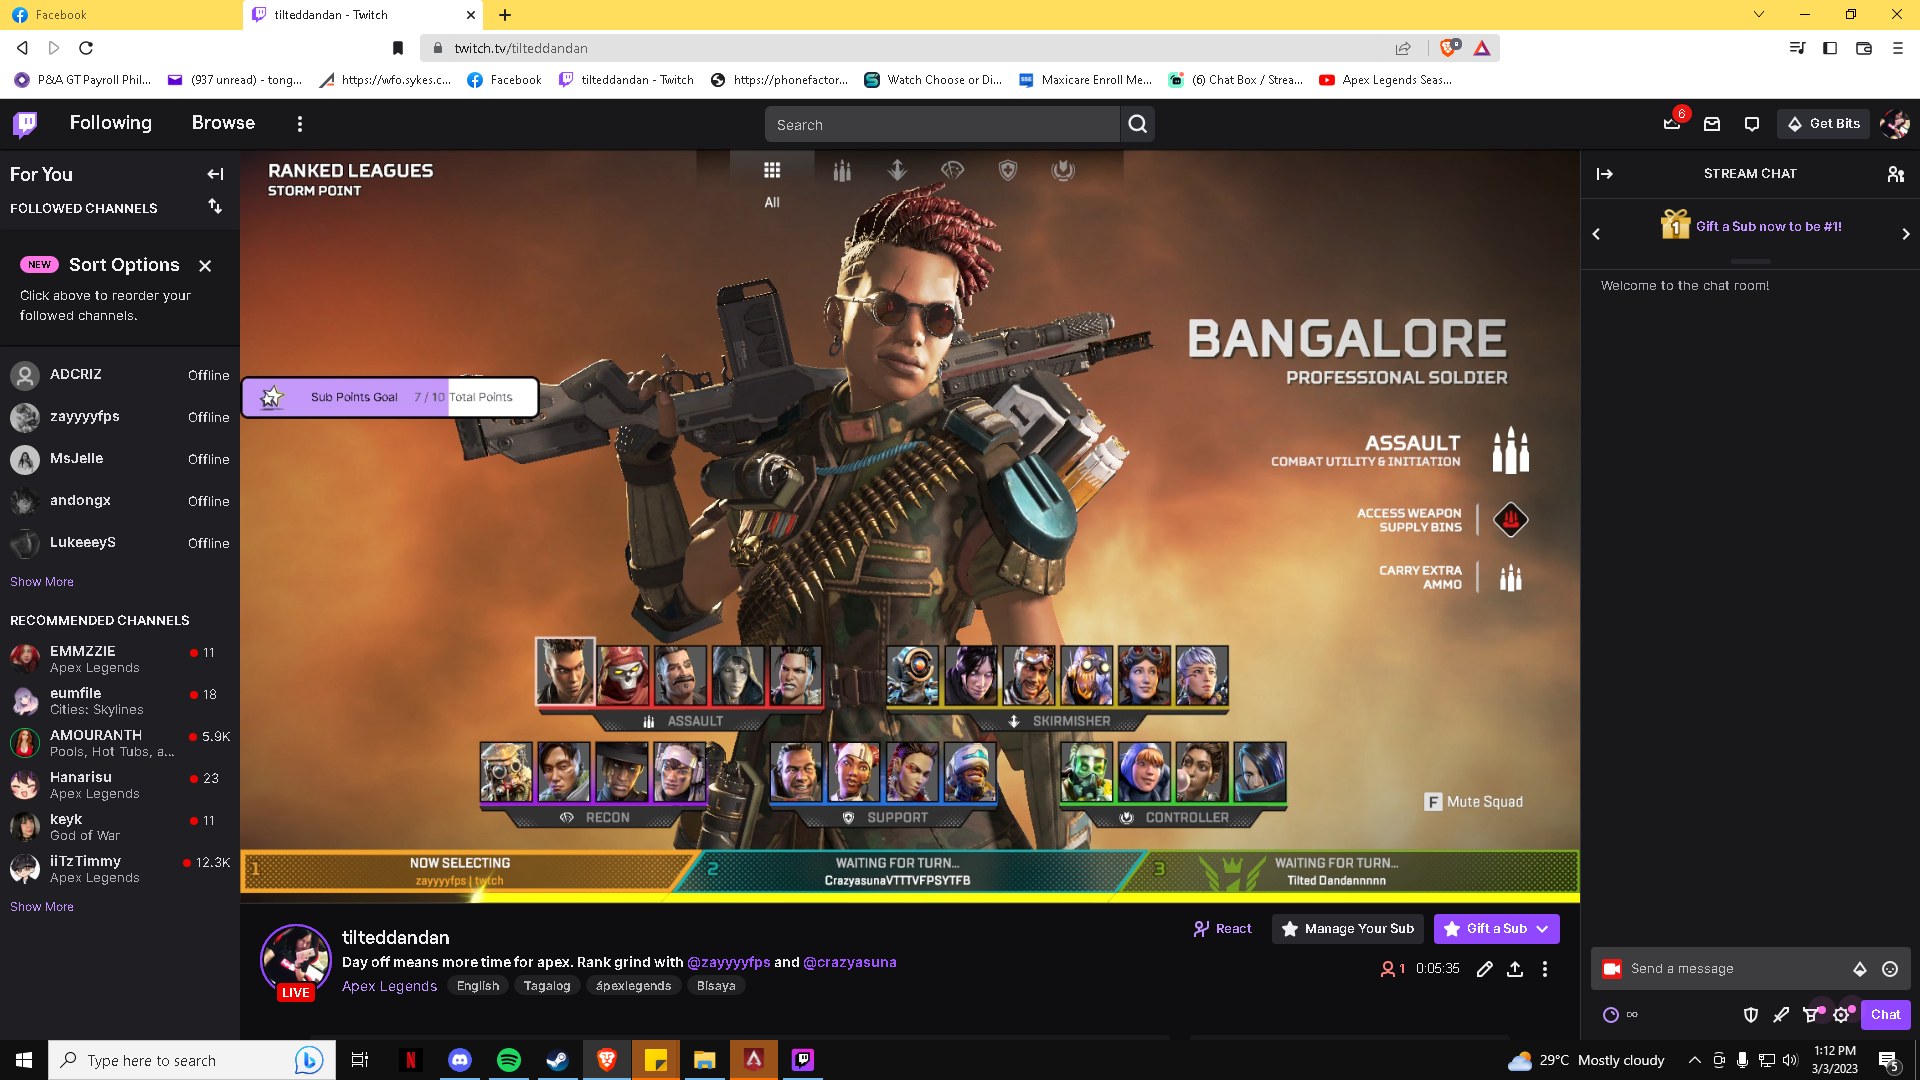Open a new browser tab
This screenshot has width=1920, height=1080.
tap(505, 15)
